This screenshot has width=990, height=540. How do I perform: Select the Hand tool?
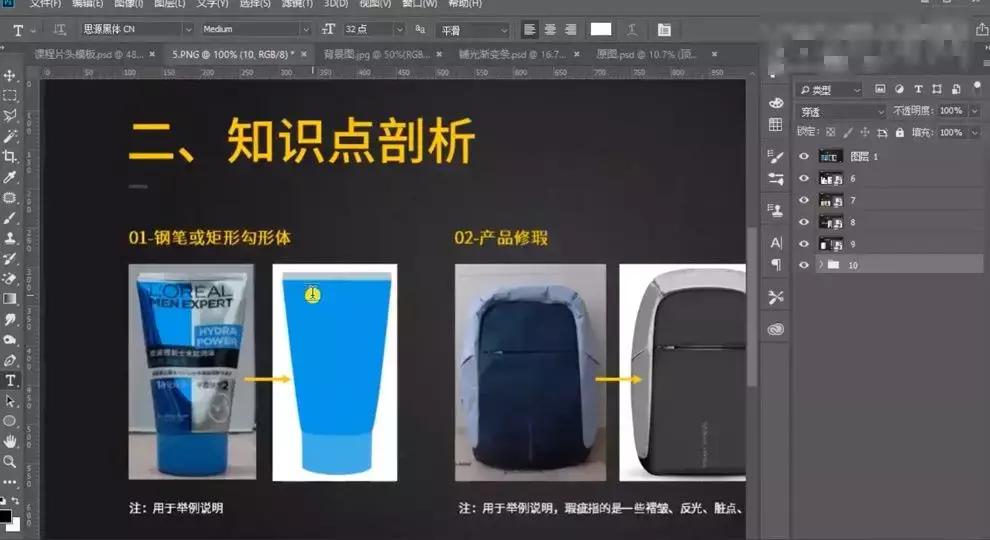[9, 441]
